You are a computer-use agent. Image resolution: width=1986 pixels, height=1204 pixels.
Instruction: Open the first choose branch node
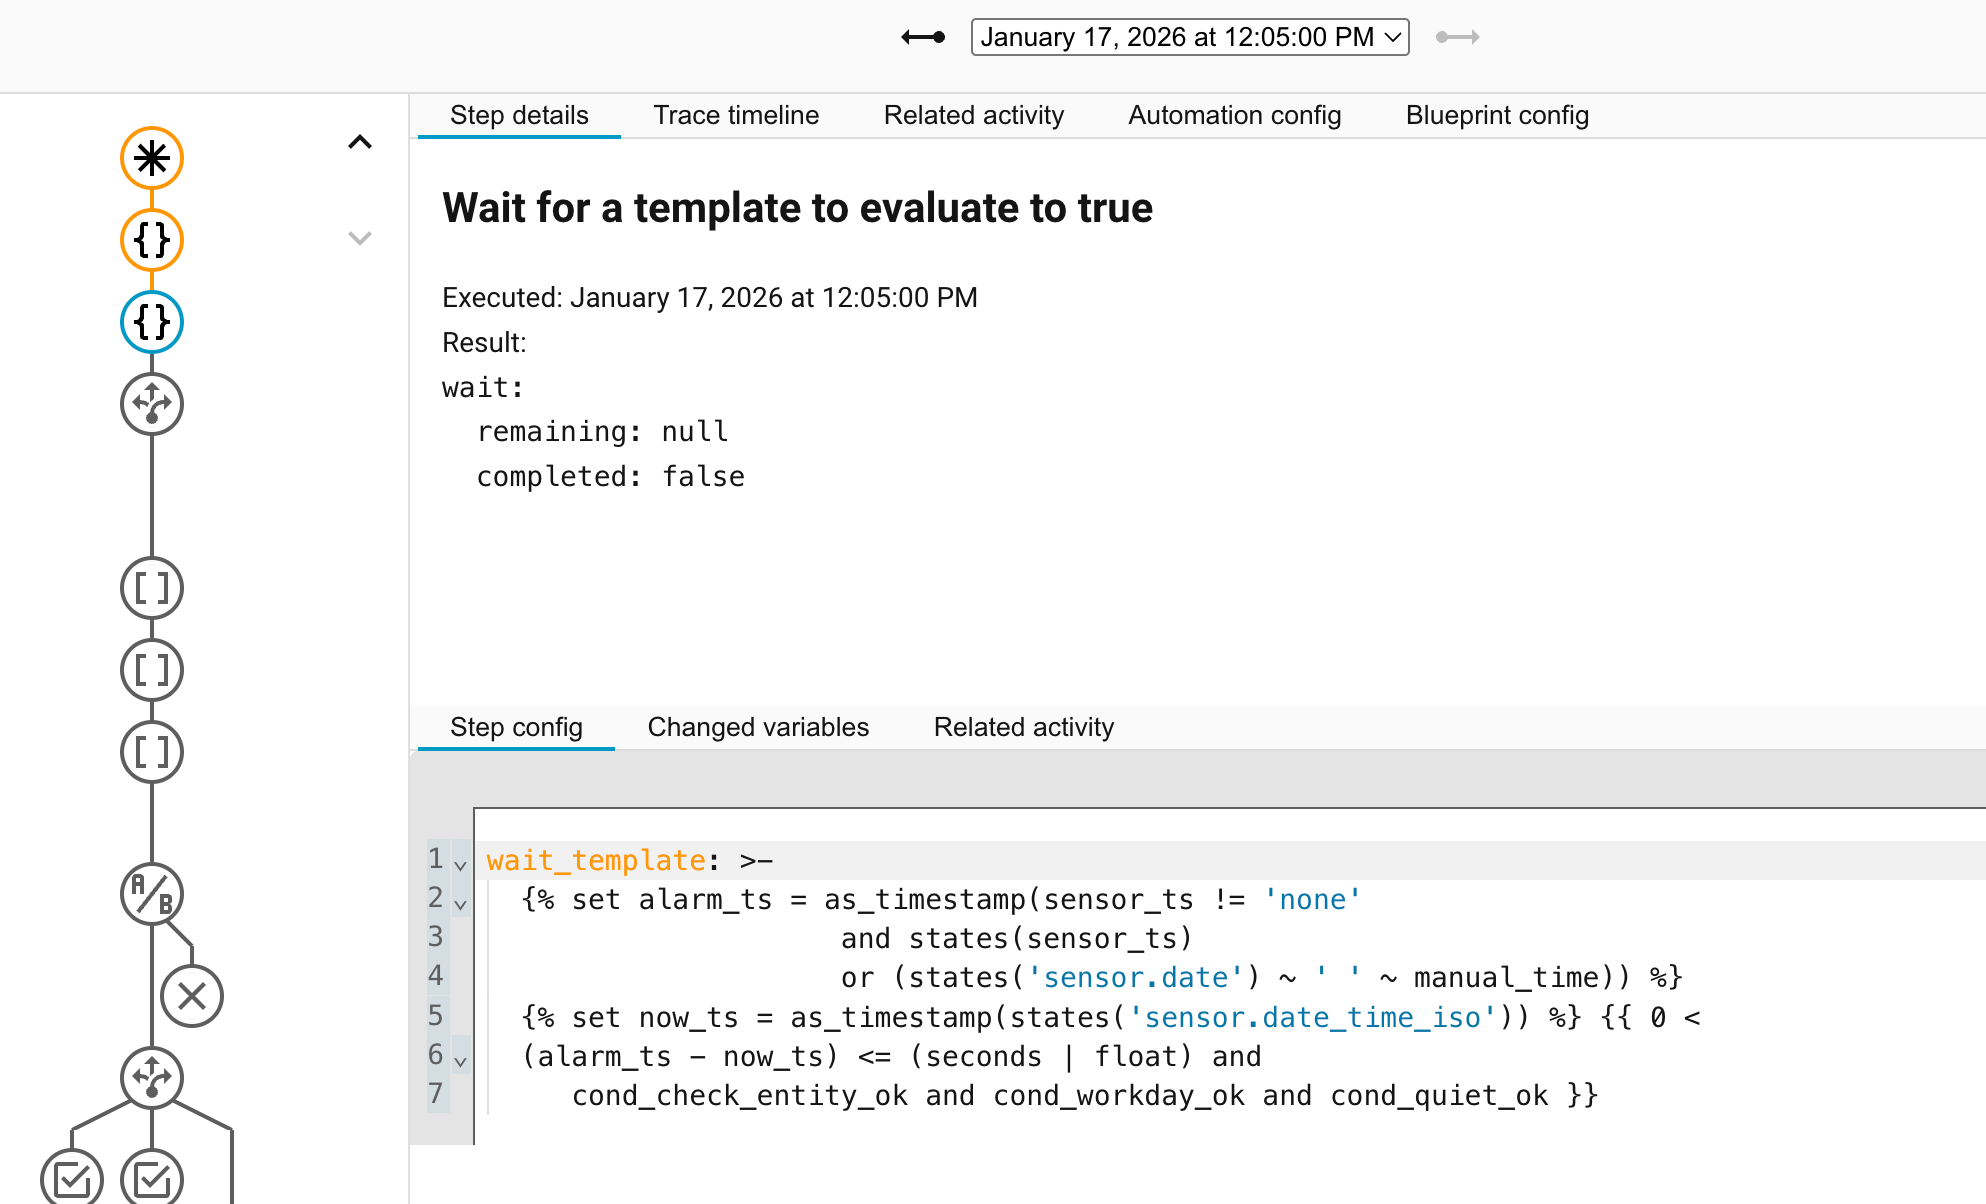click(152, 404)
